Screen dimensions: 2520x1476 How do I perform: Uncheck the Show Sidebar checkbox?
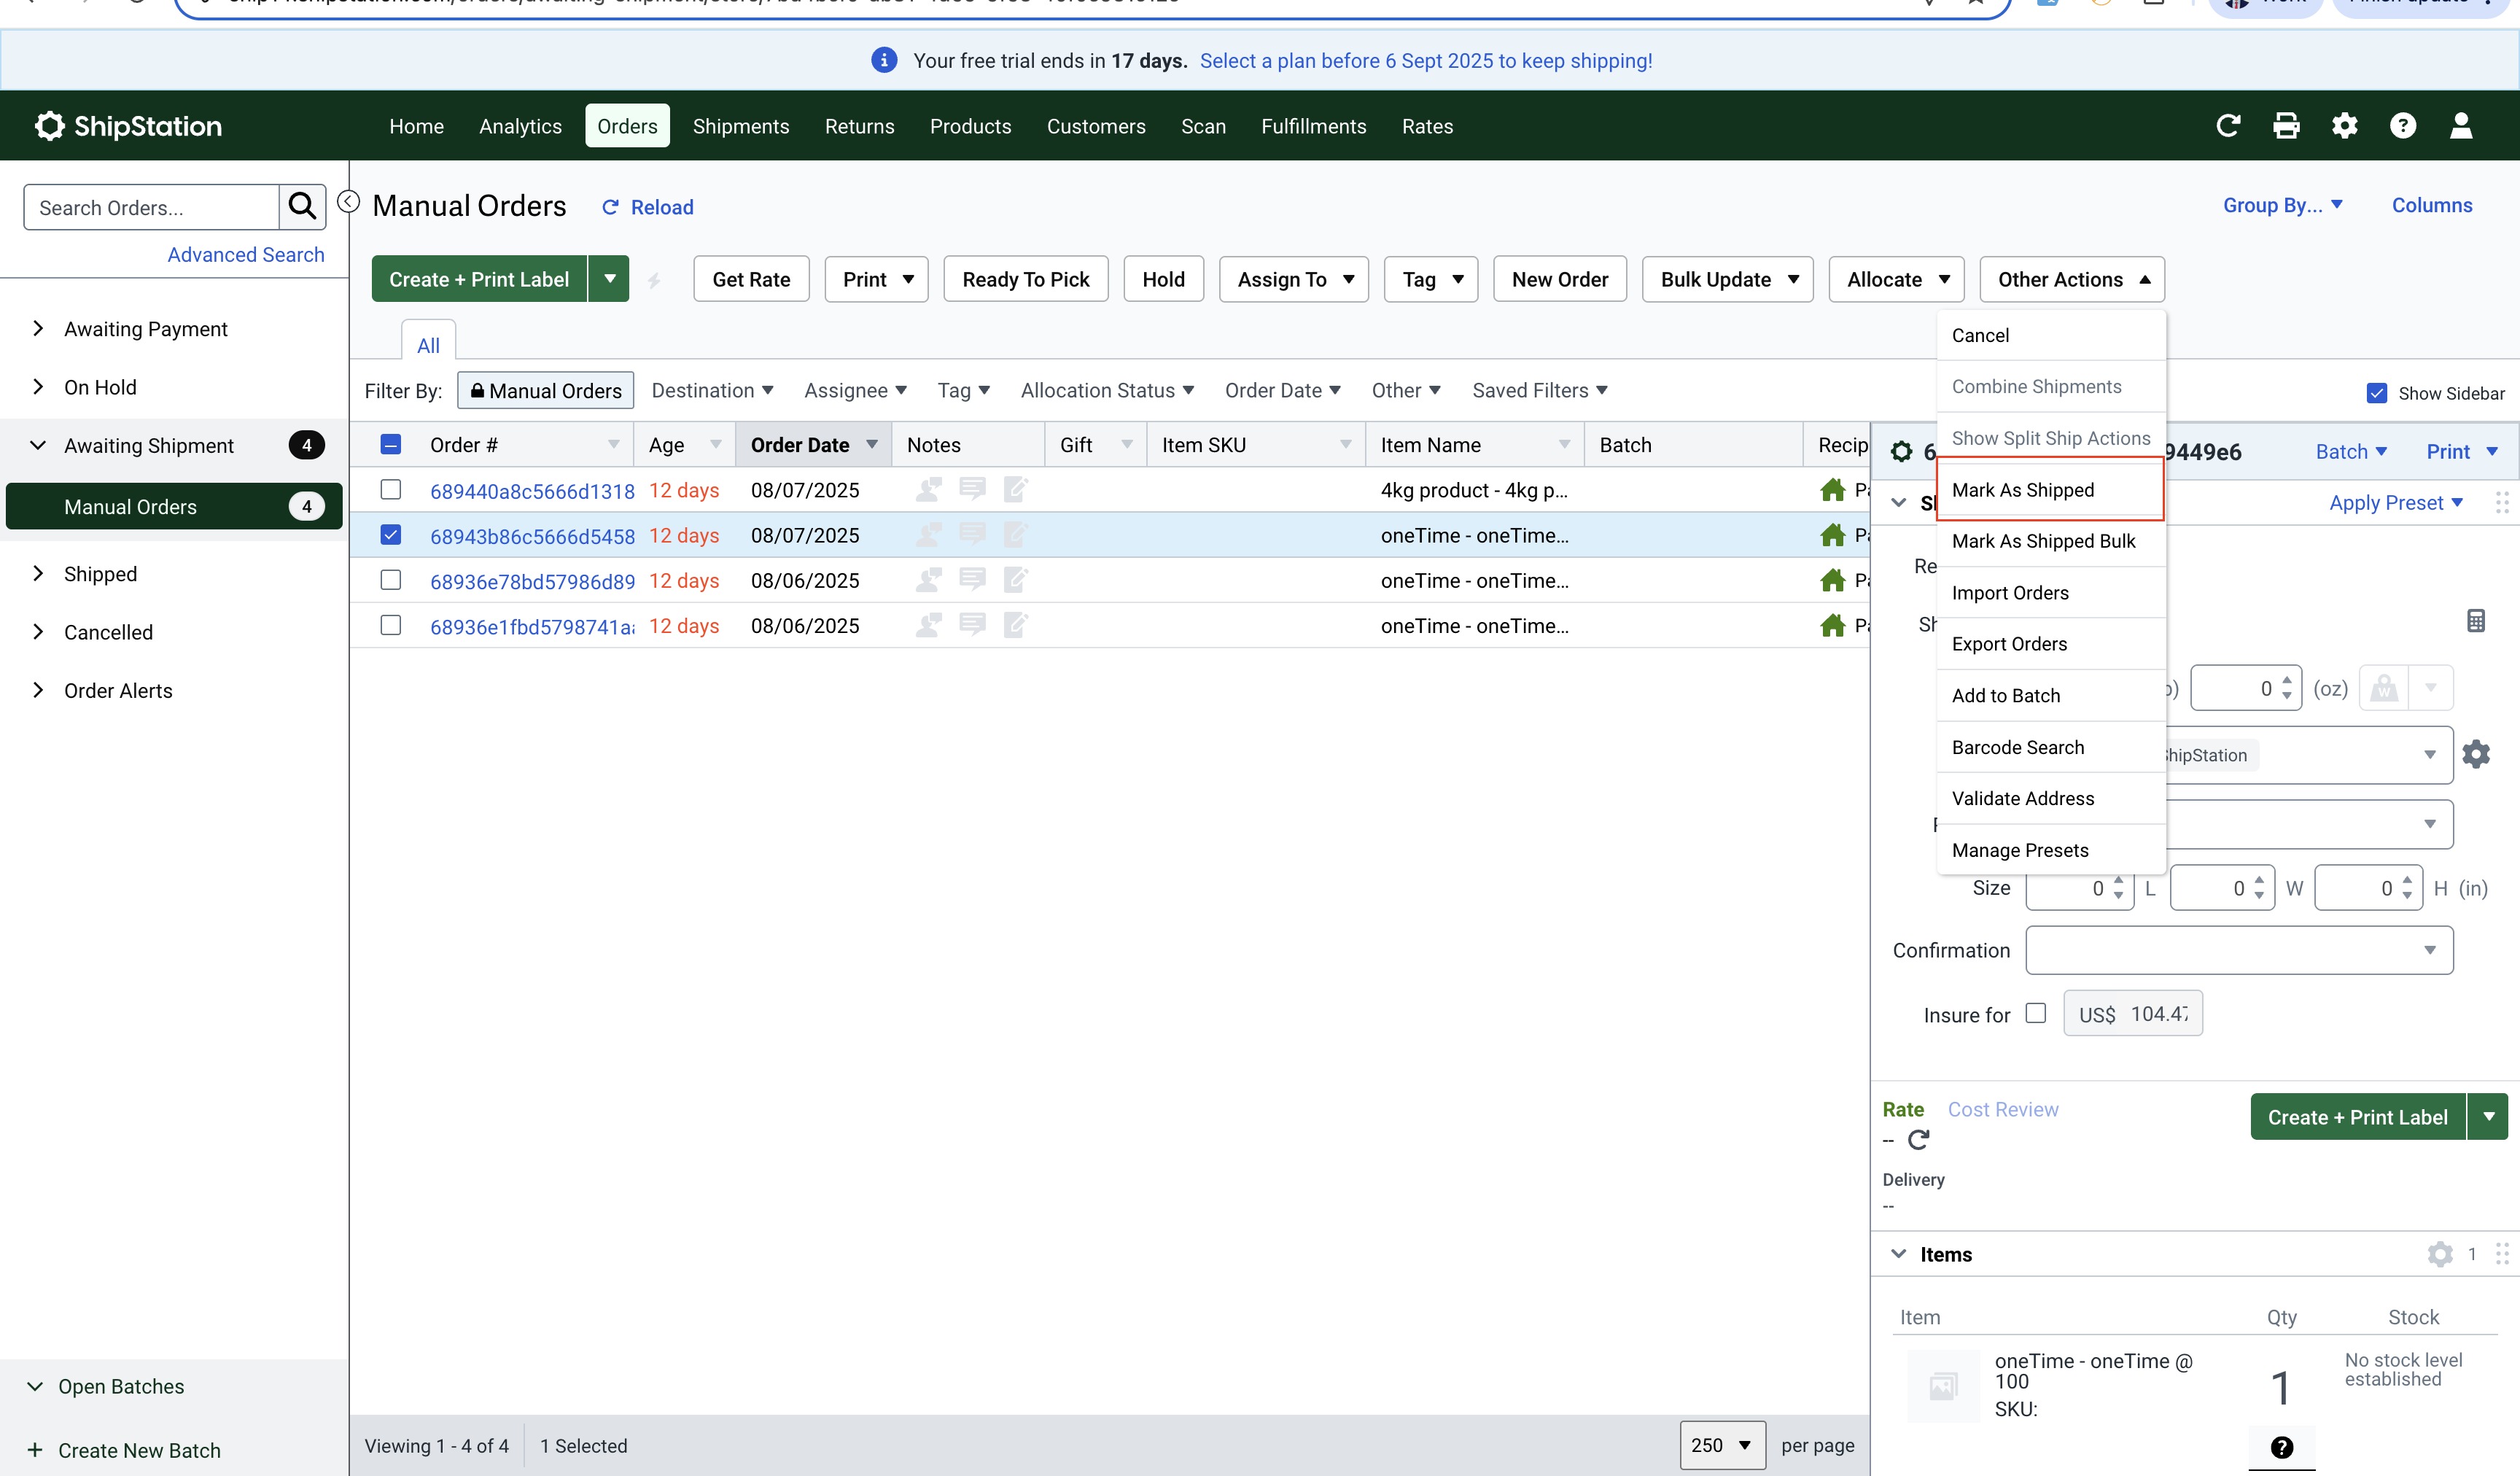click(x=2377, y=393)
